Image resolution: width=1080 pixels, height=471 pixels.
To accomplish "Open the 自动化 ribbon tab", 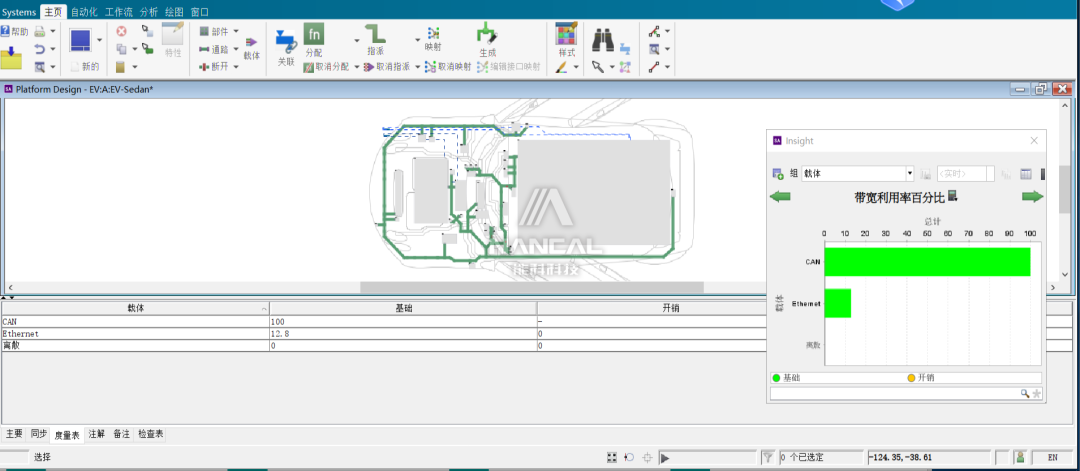I will pyautogui.click(x=84, y=11).
